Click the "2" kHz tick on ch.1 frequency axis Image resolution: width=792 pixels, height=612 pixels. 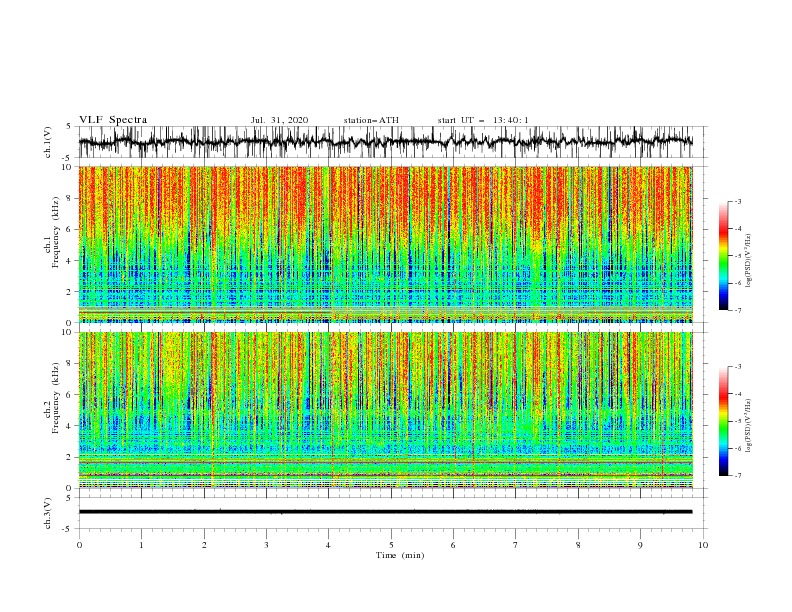pyautogui.click(x=69, y=292)
